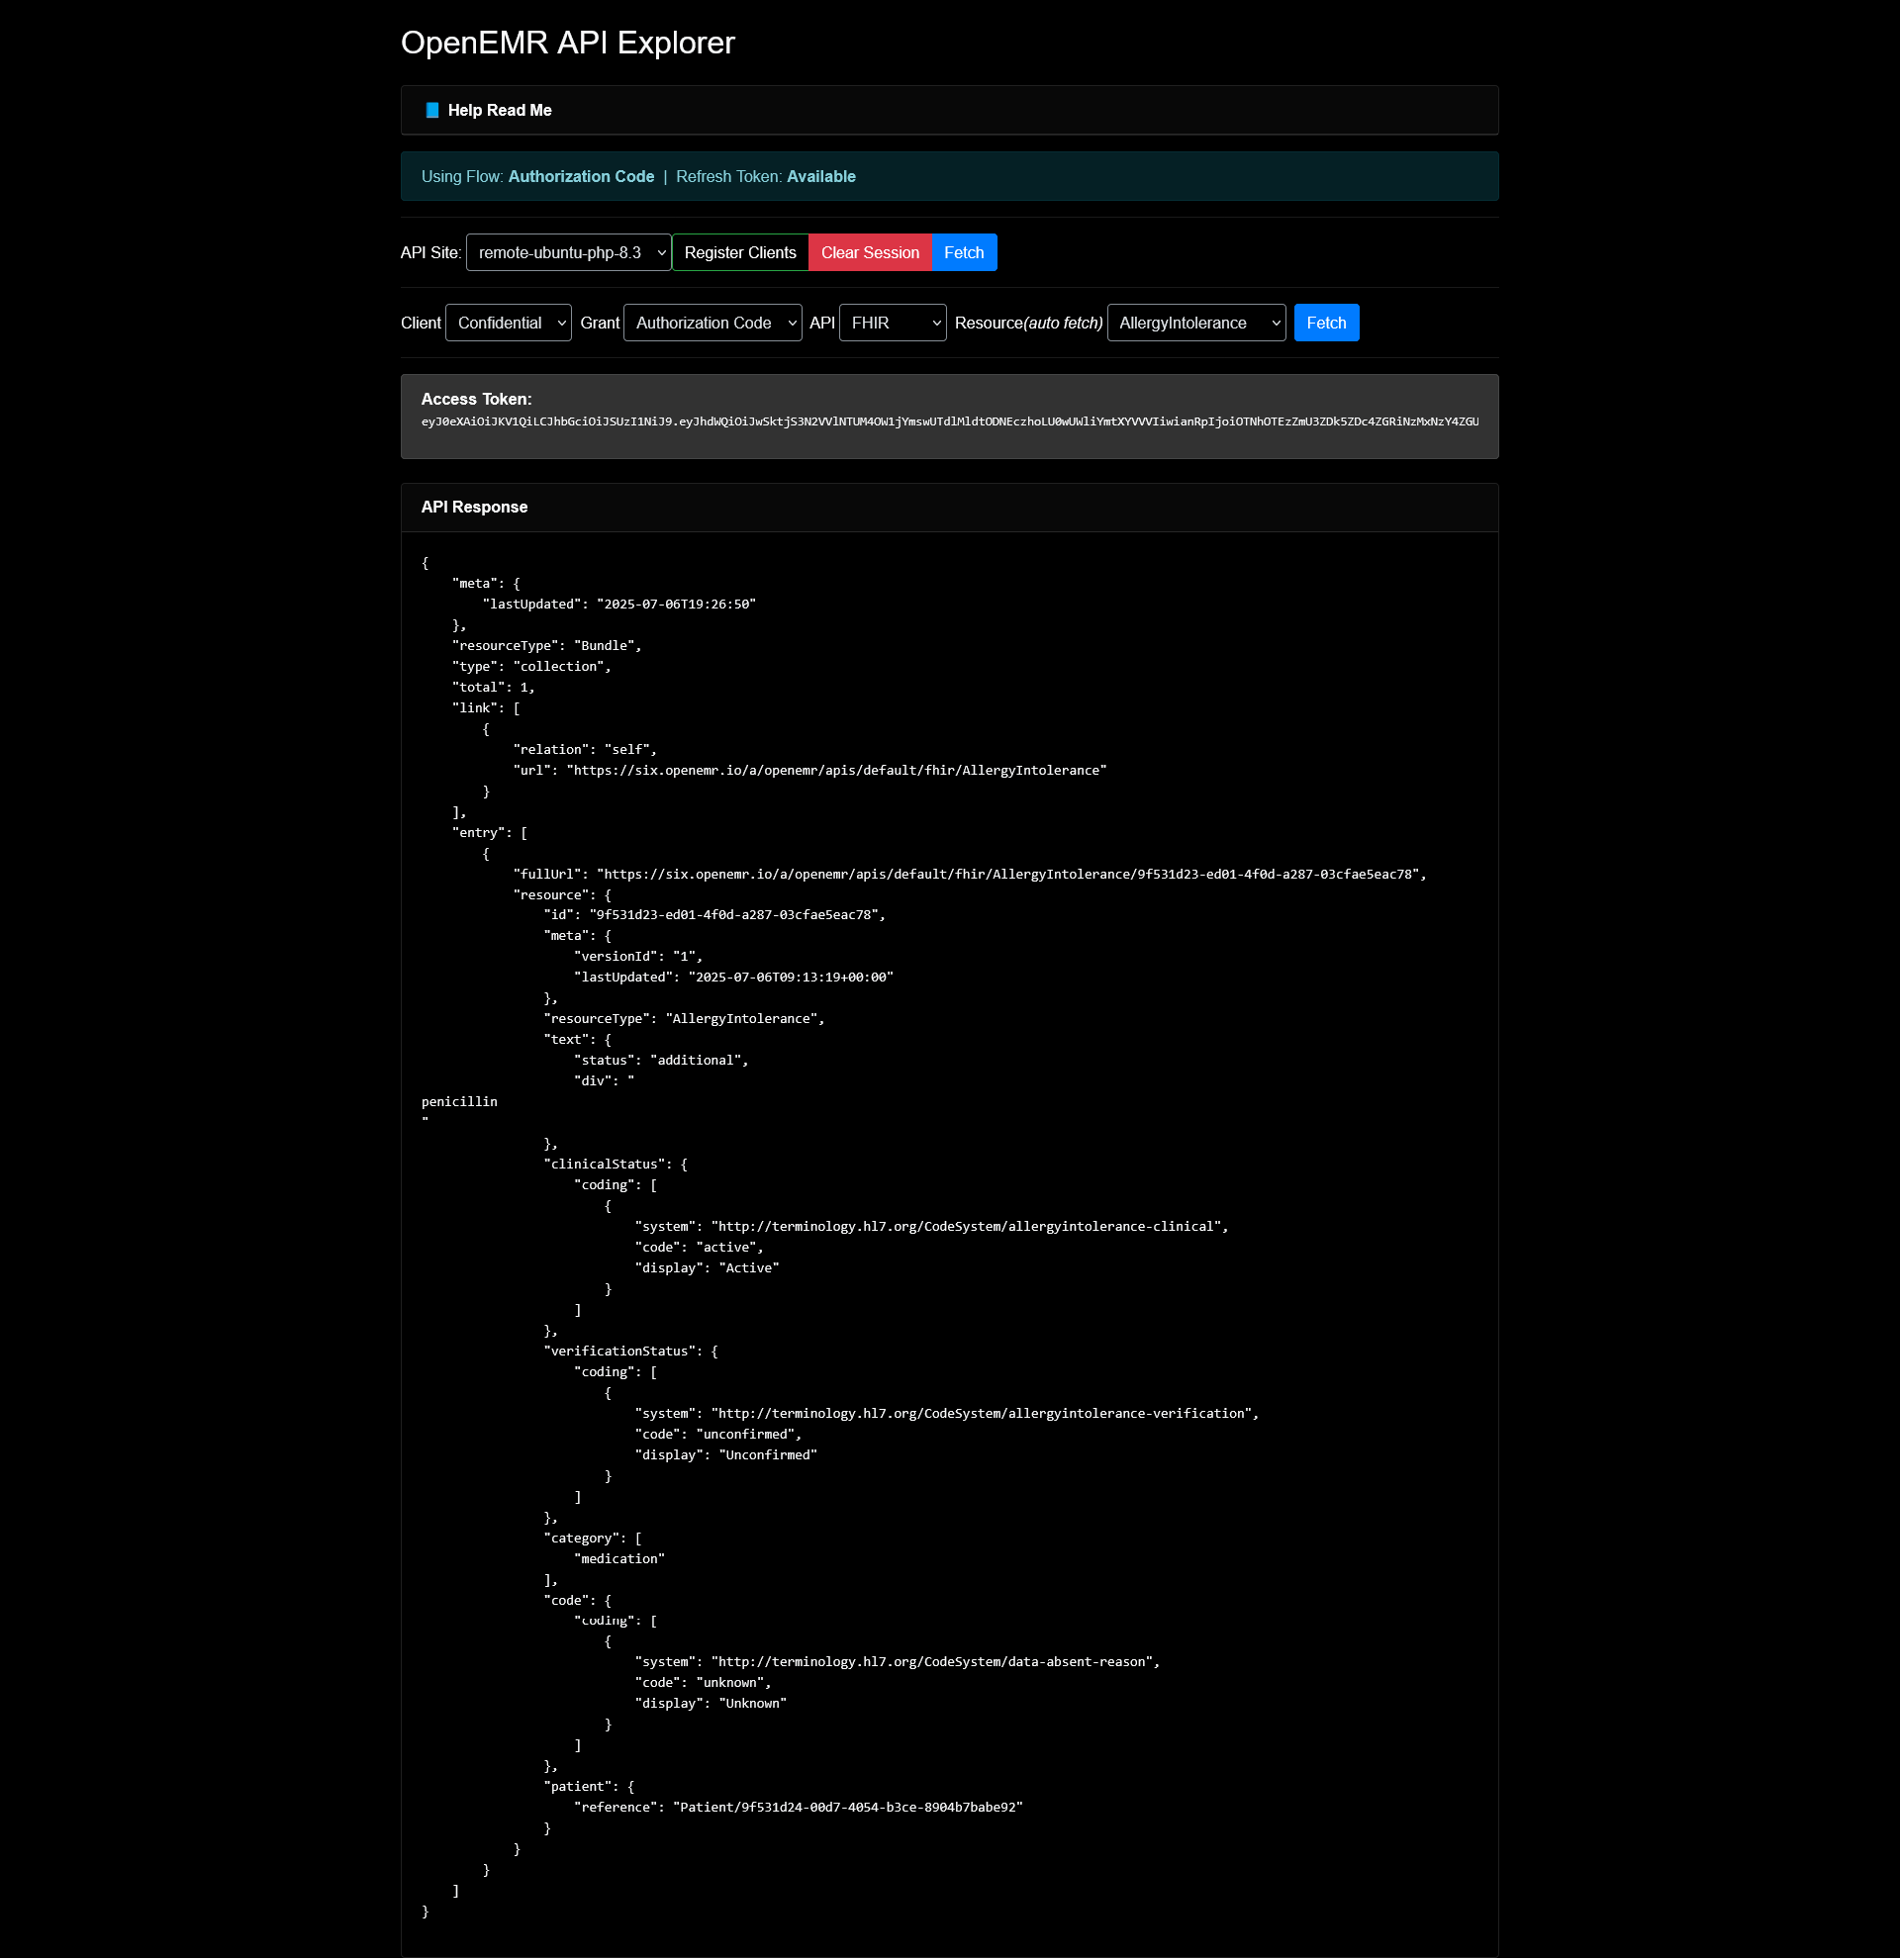This screenshot has width=1900, height=1960.
Task: Click the OpenEMR API Explorer title
Action: (x=567, y=42)
